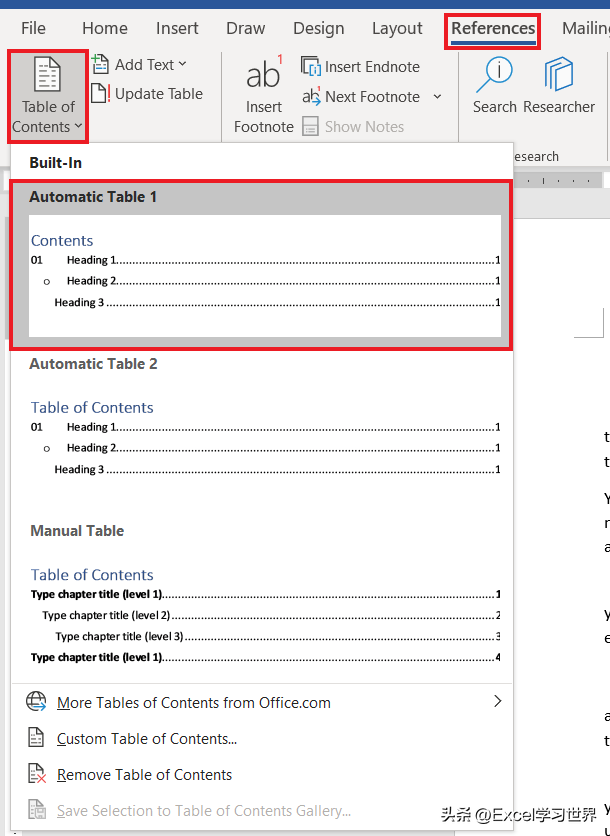This screenshot has width=610, height=836.
Task: Open the Layout ribbon tab
Action: [x=397, y=28]
